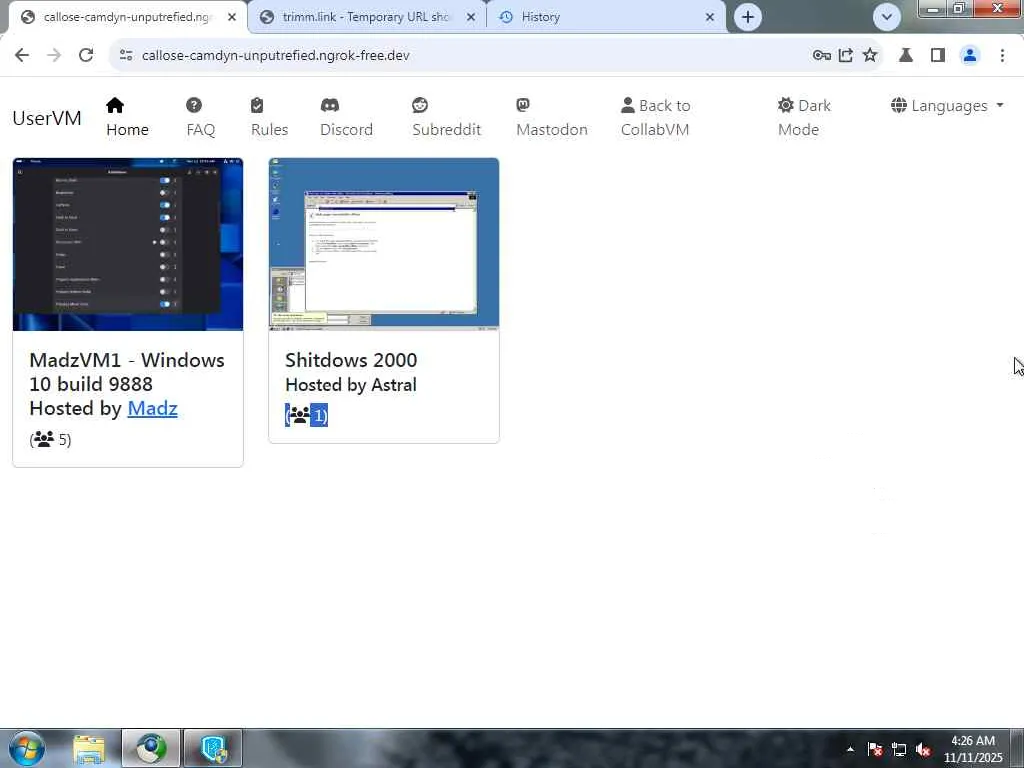This screenshot has width=1024, height=768.
Task: Click the network tray icon
Action: click(899, 749)
